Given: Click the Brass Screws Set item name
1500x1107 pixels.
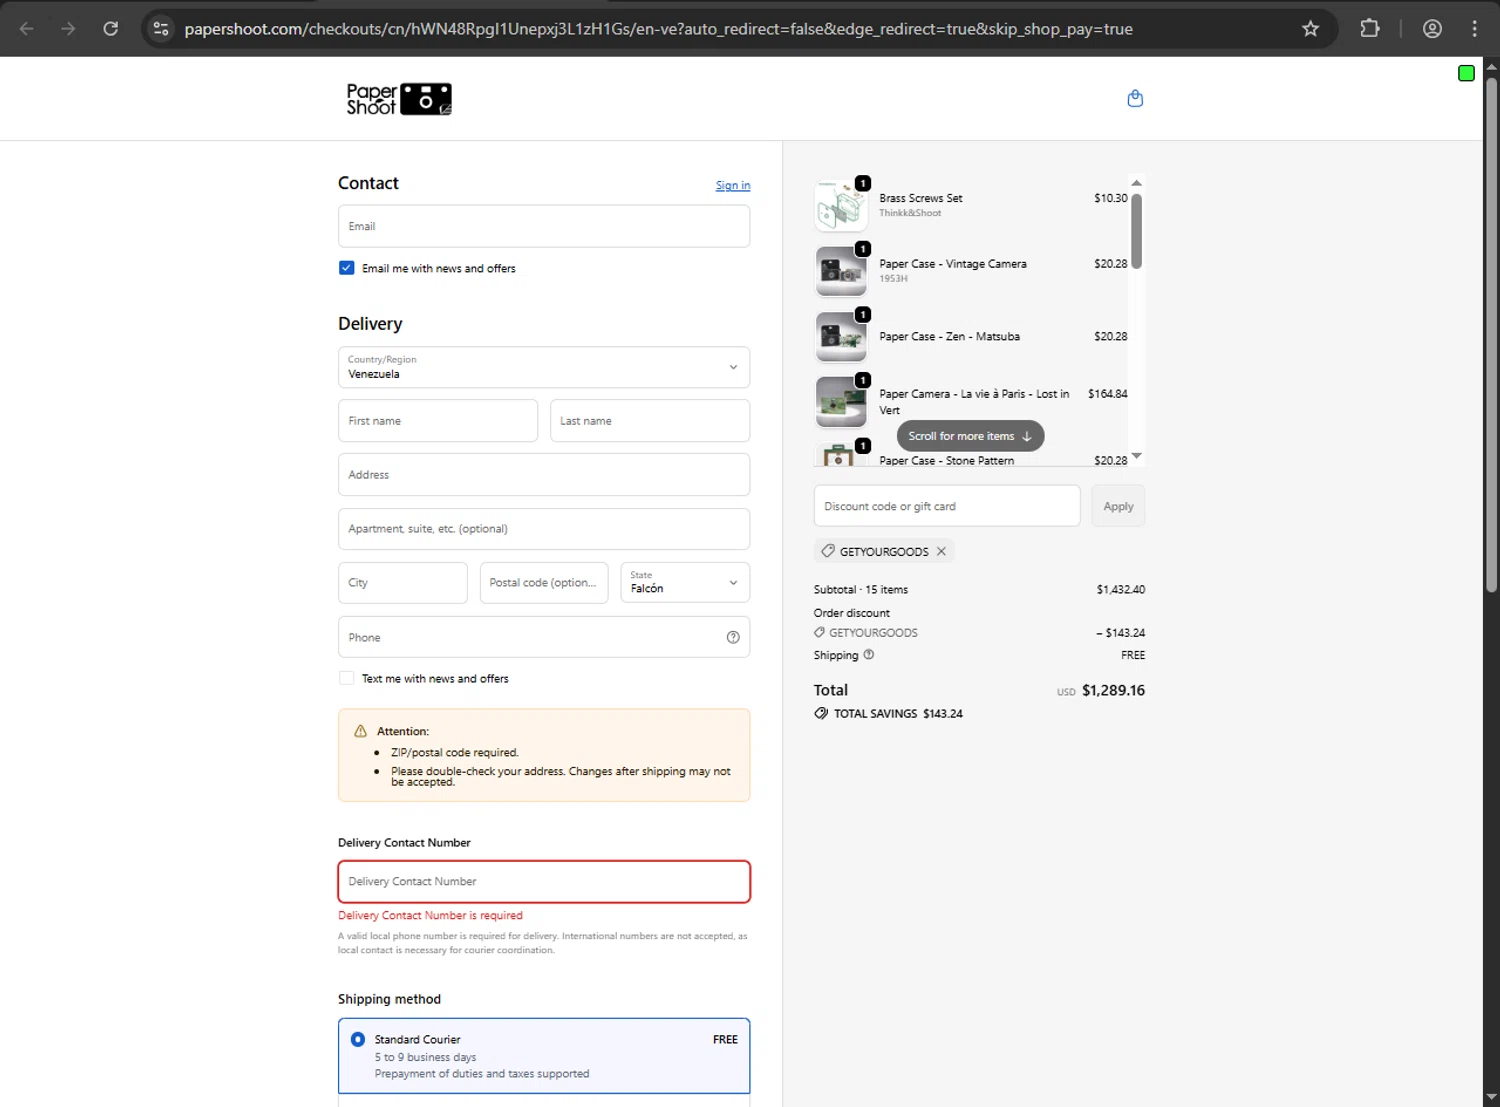Looking at the screenshot, I should [921, 198].
